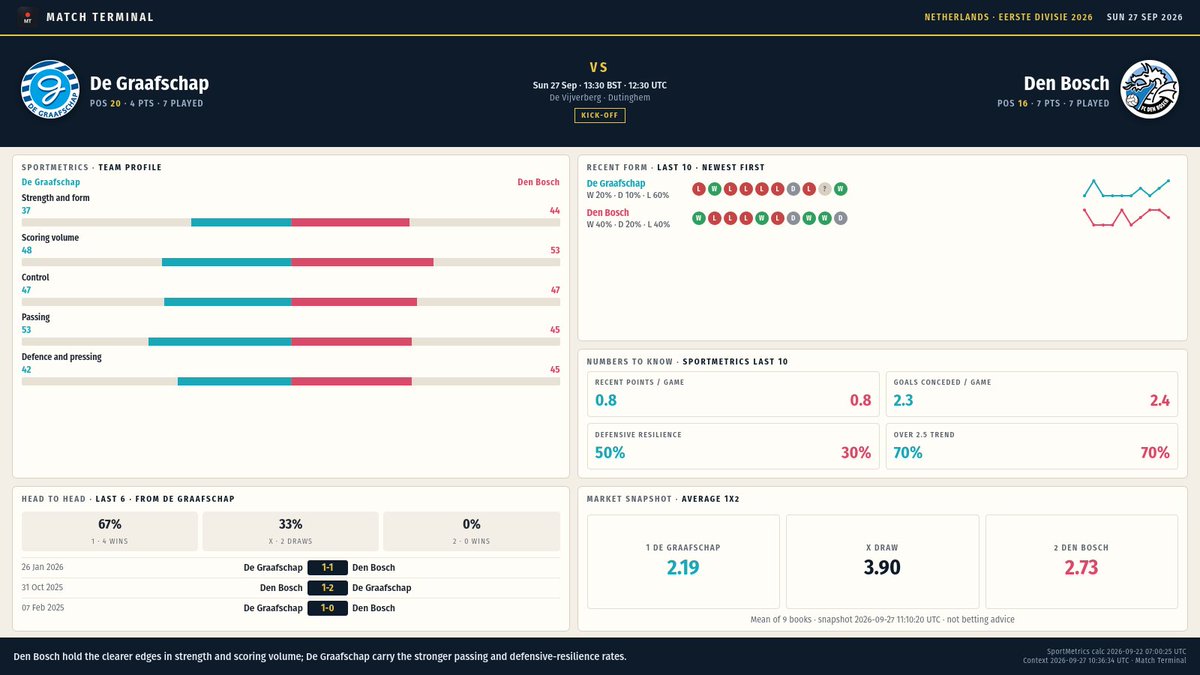Select the 67% De Graafschap wins tile

tap(110, 531)
